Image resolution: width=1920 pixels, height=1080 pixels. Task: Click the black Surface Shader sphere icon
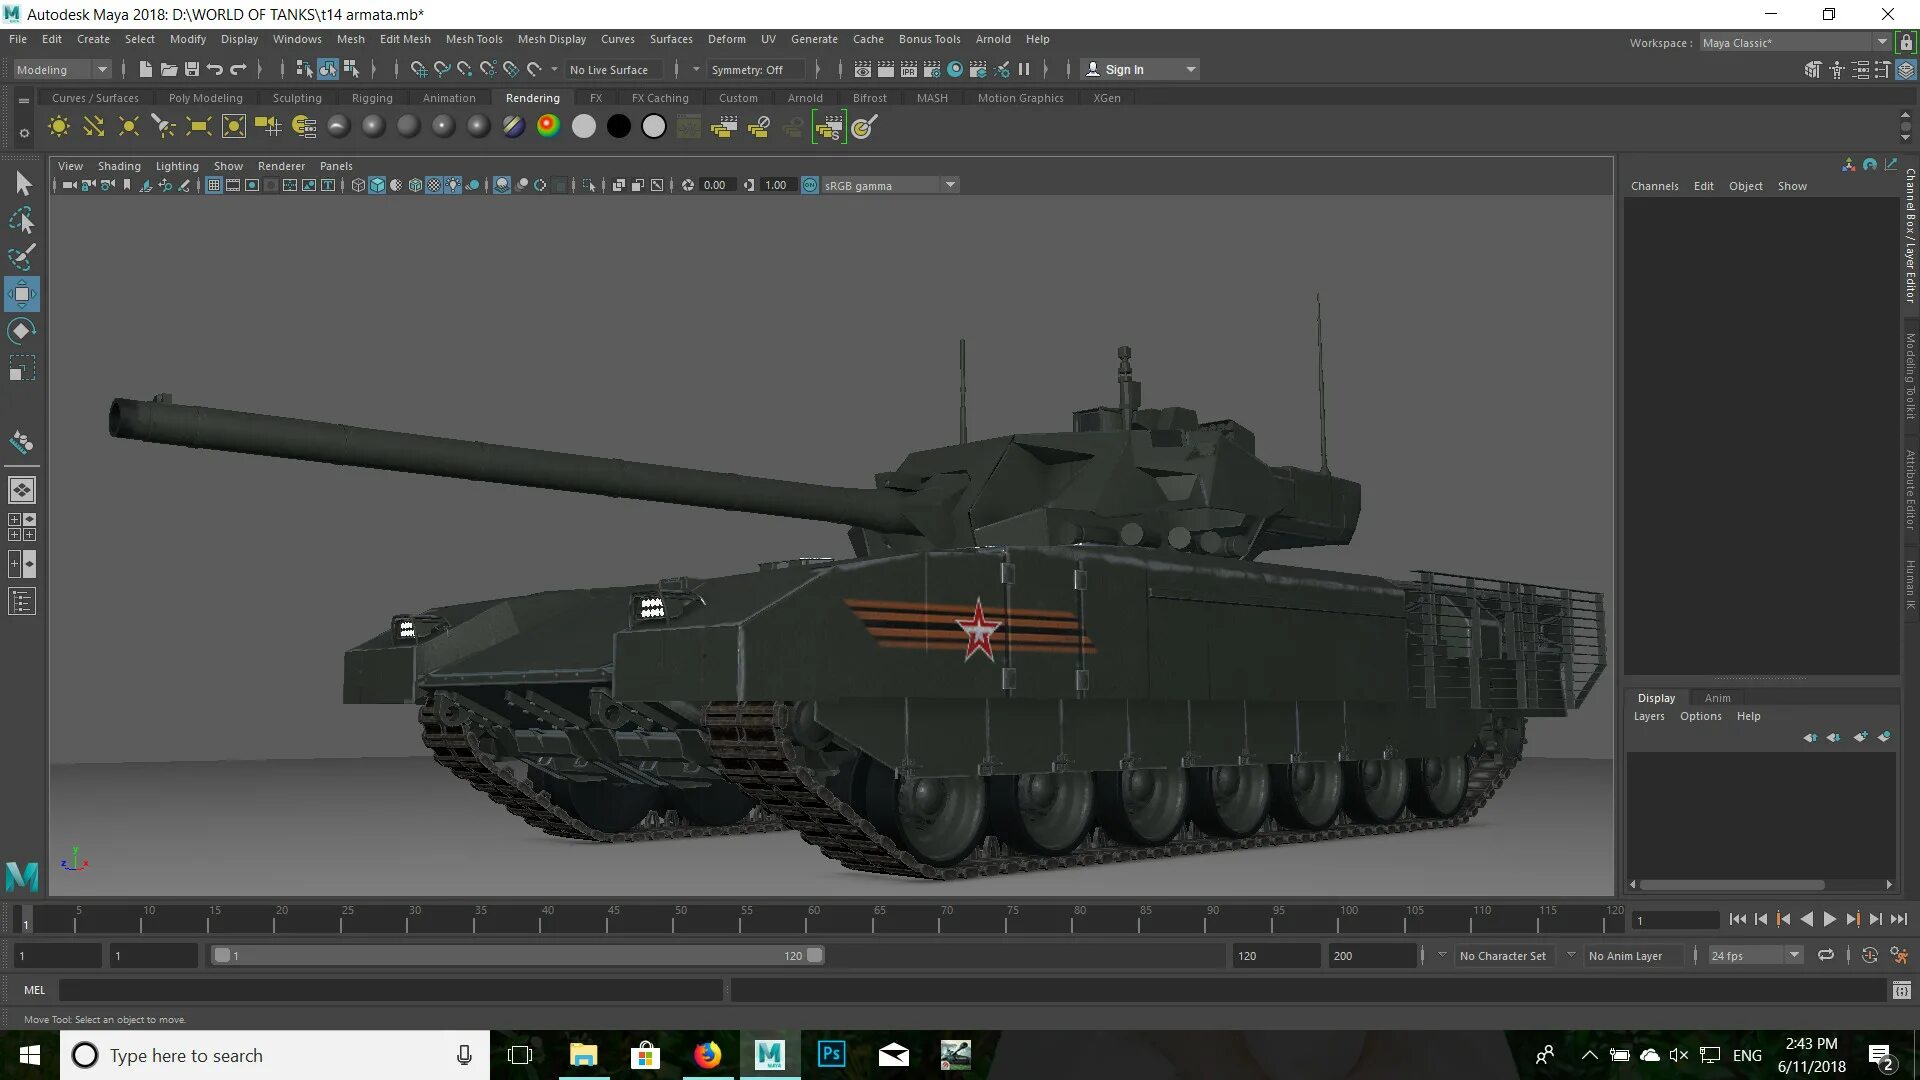(619, 127)
